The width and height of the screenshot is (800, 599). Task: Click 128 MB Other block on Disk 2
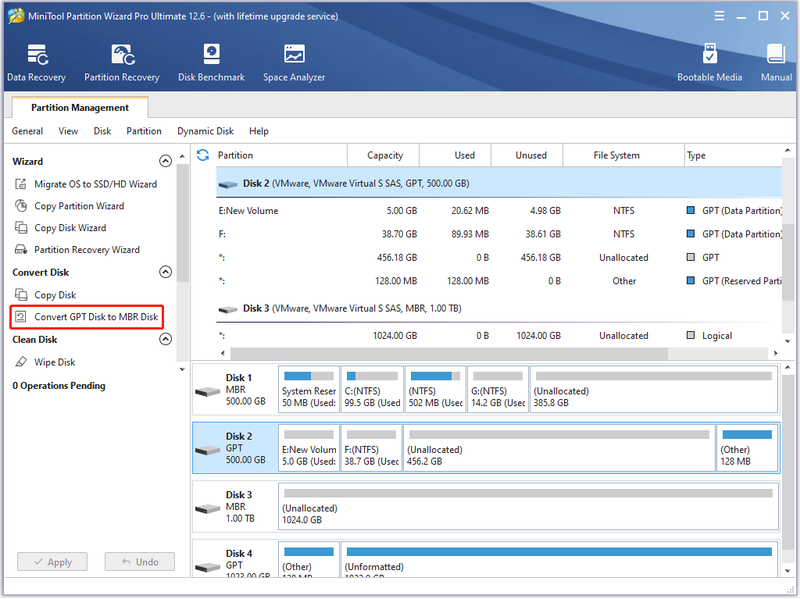pos(747,448)
